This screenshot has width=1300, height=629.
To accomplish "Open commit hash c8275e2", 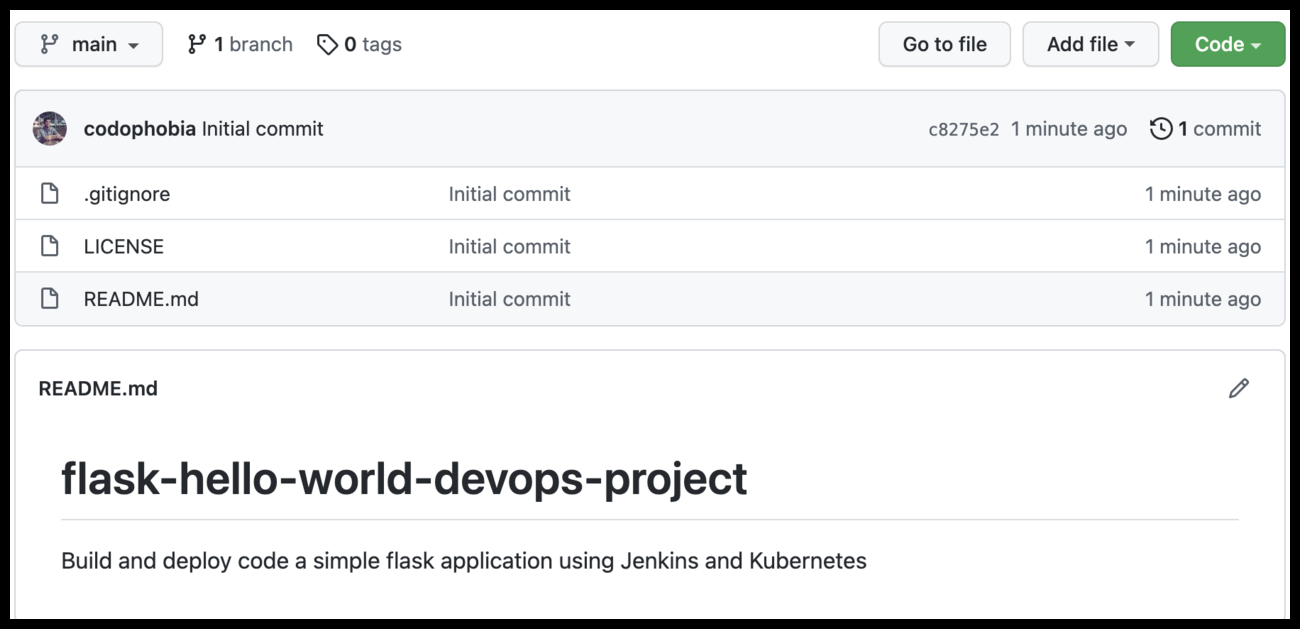I will (963, 129).
